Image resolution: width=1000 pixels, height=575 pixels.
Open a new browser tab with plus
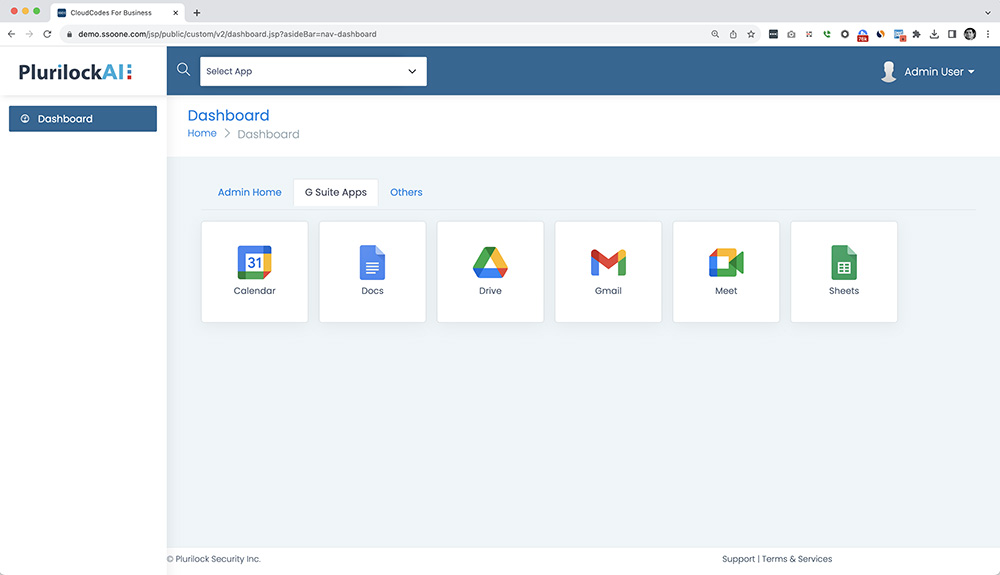pyautogui.click(x=197, y=13)
